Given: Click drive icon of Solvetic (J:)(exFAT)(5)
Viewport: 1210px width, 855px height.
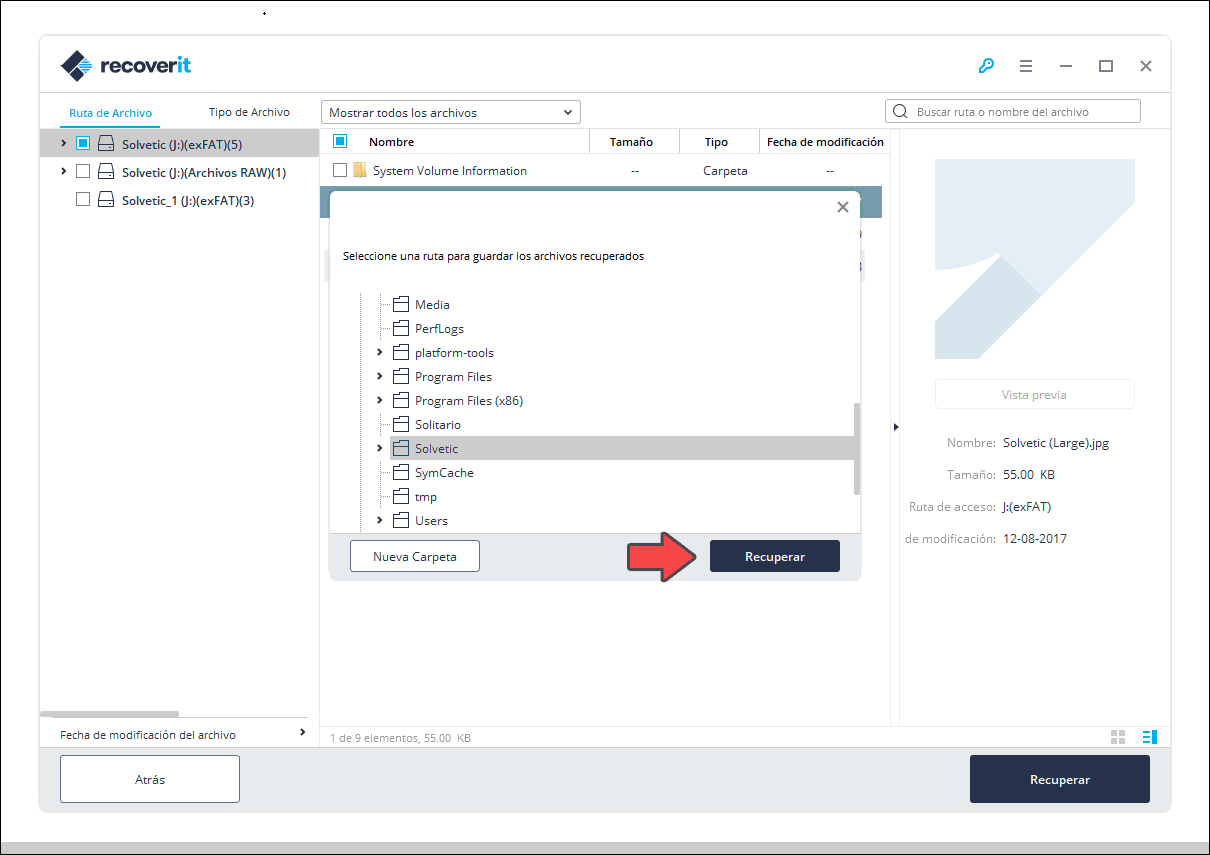Looking at the screenshot, I should (106, 144).
